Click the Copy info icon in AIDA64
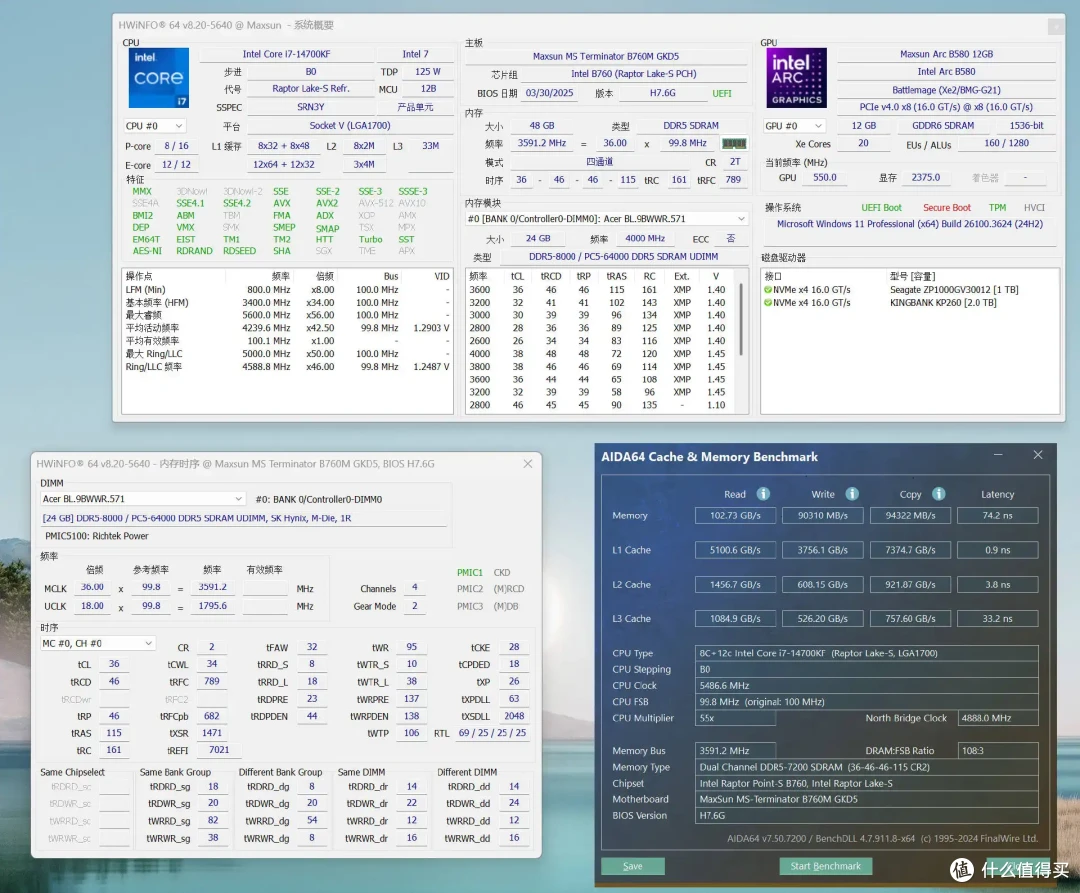Viewport: 1080px width, 893px height. (x=939, y=494)
